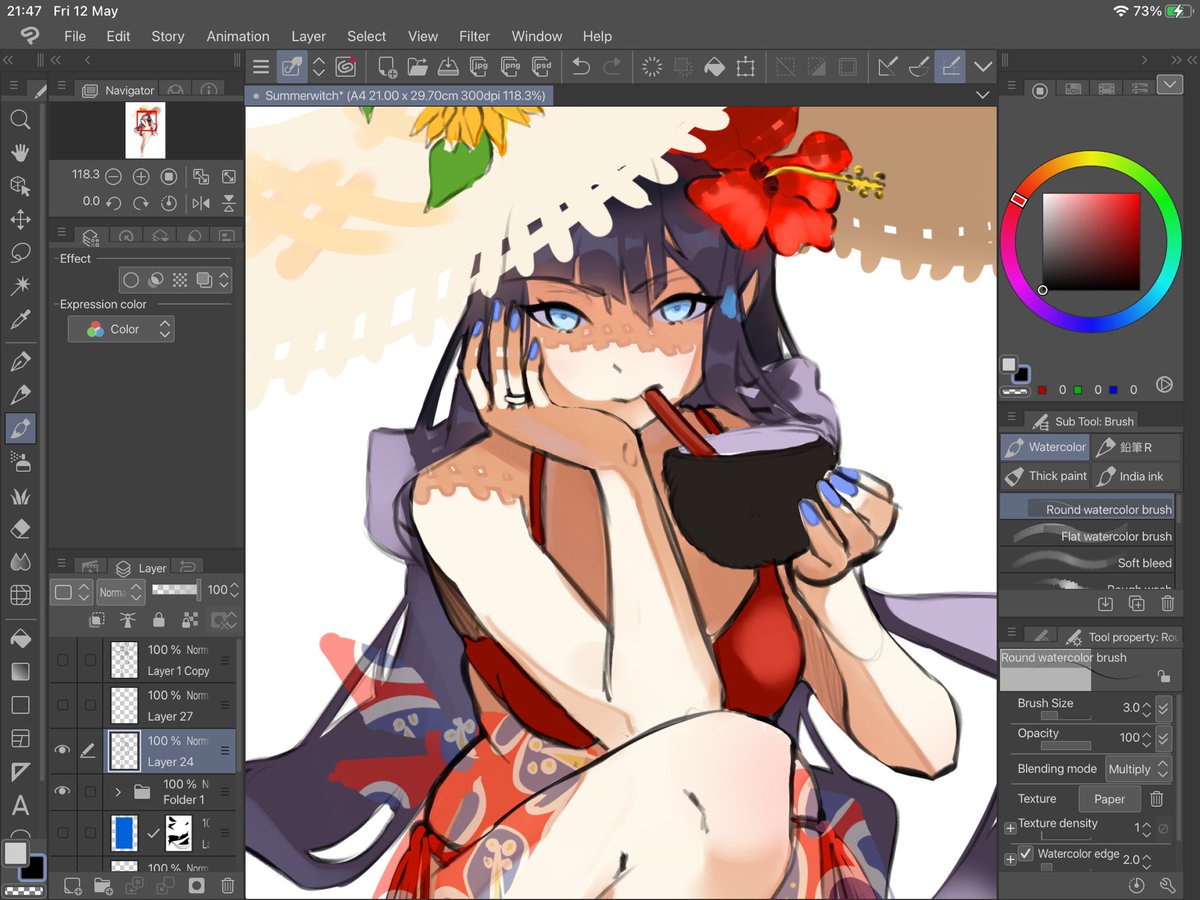Image resolution: width=1200 pixels, height=900 pixels.
Task: Choose Soft bleed brush
Action: [1087, 562]
